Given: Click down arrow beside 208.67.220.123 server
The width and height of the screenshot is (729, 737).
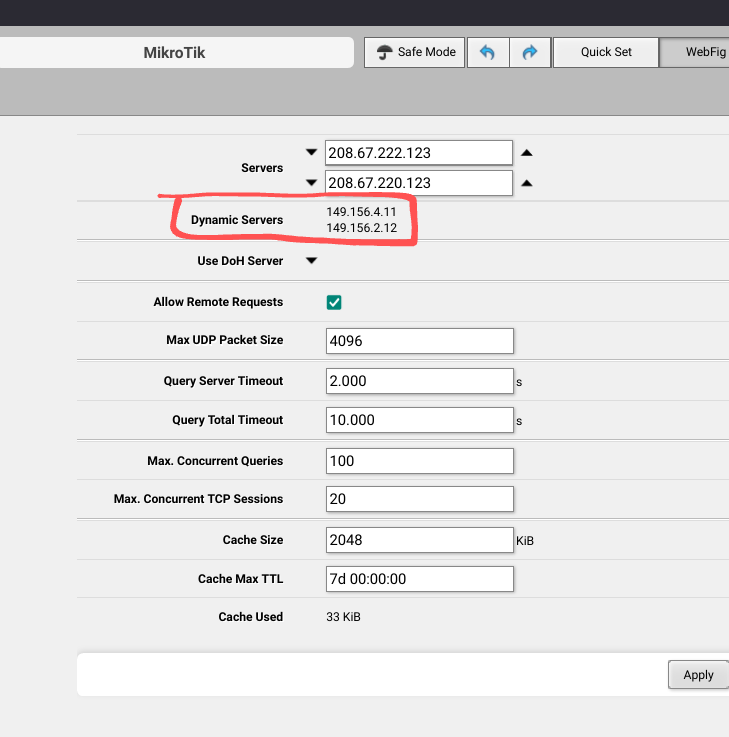Looking at the screenshot, I should pyautogui.click(x=311, y=182).
